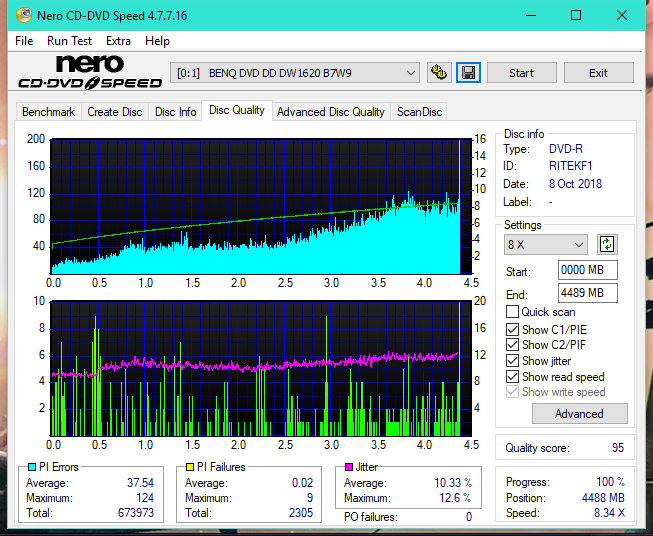Viewport: 653px width, 536px height.
Task: Open the 8 X speed dropdown
Action: coord(546,244)
